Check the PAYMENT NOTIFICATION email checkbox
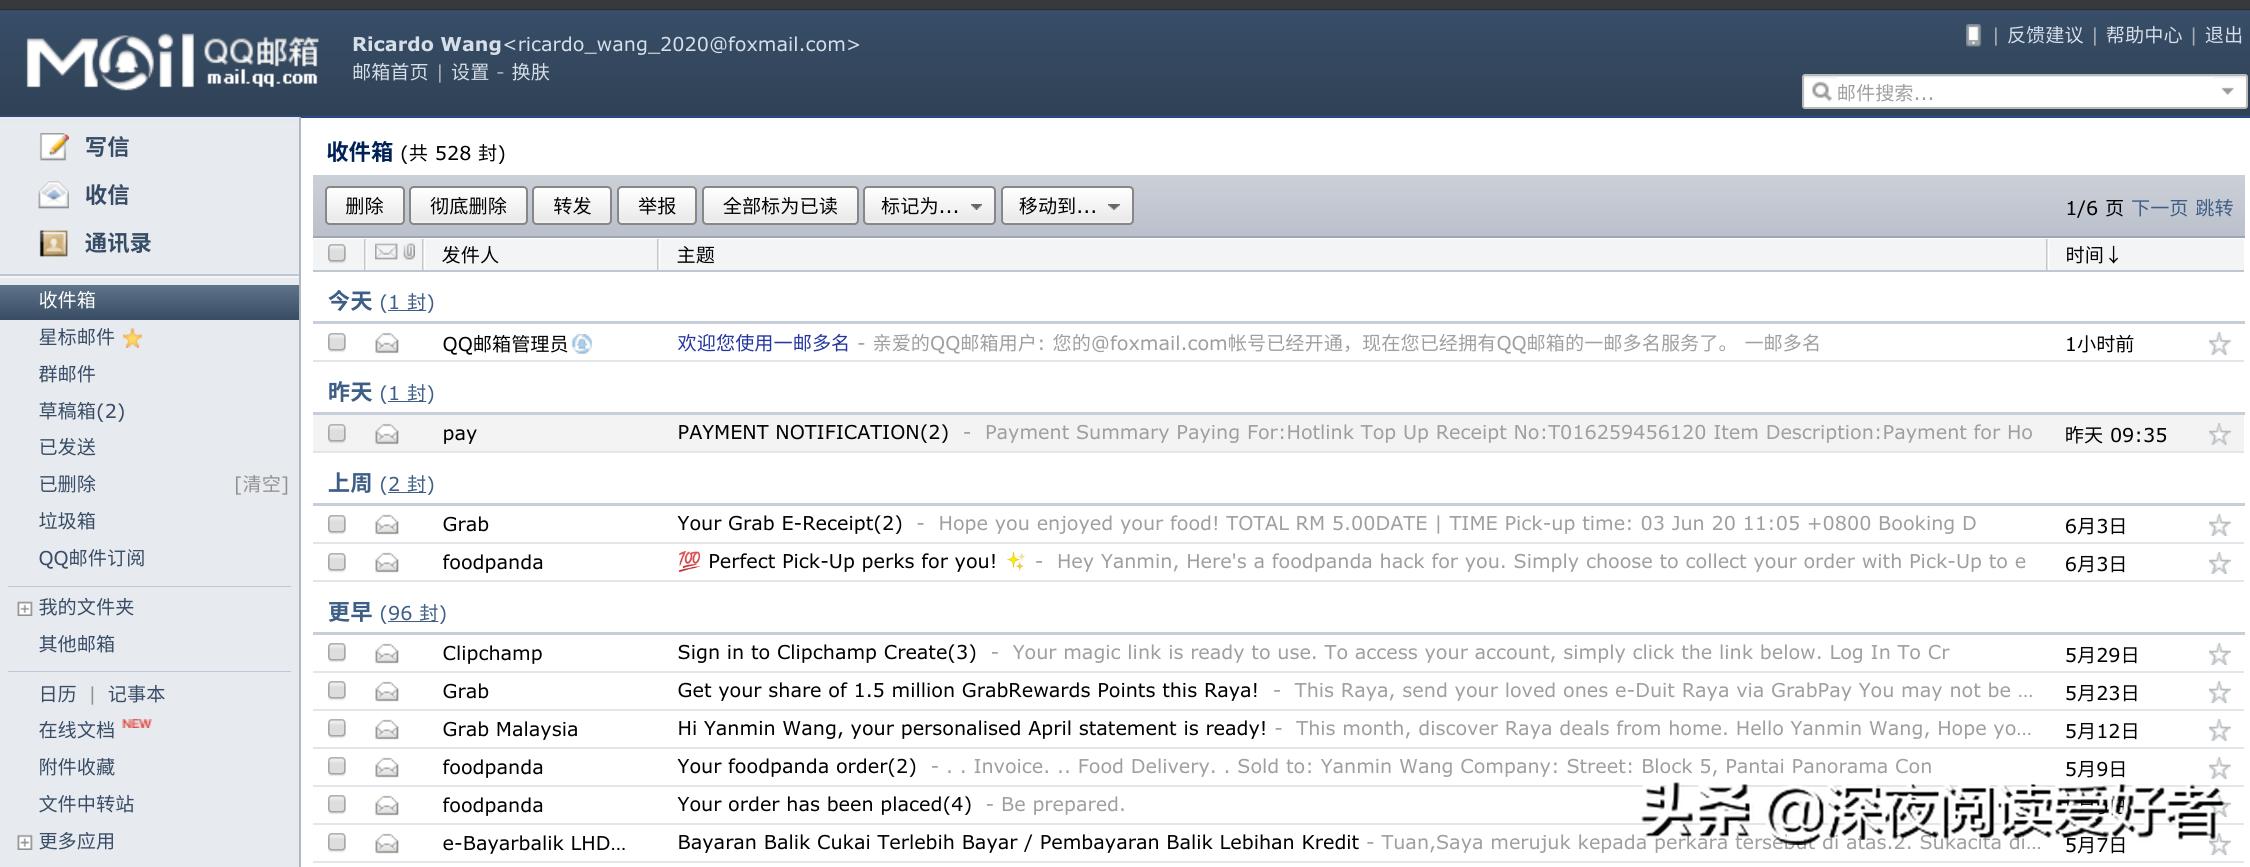Image resolution: width=2250 pixels, height=867 pixels. point(337,433)
